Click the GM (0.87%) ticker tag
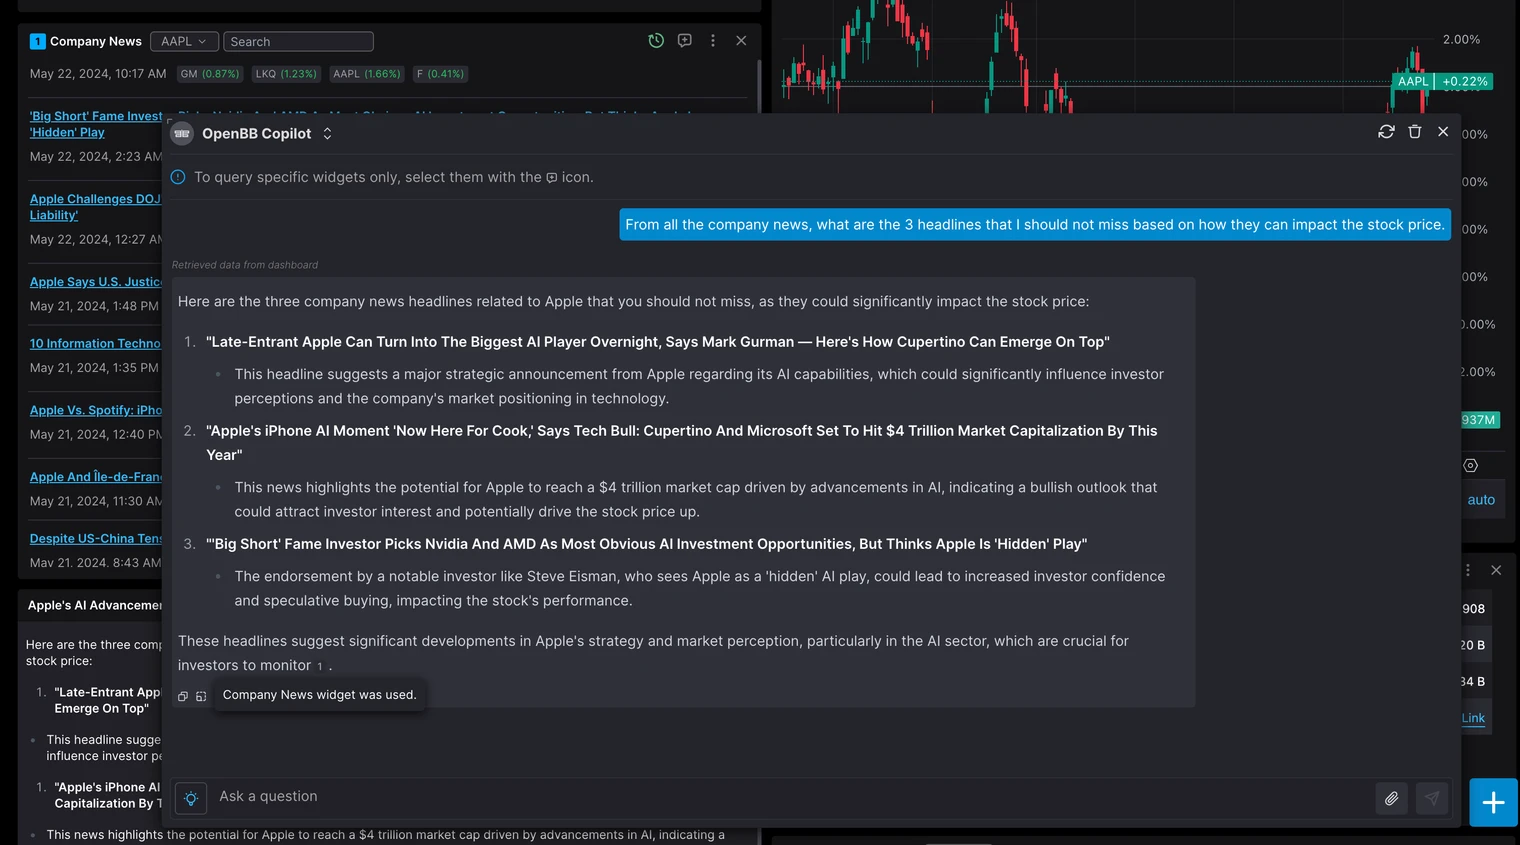The height and width of the screenshot is (845, 1520). point(210,74)
